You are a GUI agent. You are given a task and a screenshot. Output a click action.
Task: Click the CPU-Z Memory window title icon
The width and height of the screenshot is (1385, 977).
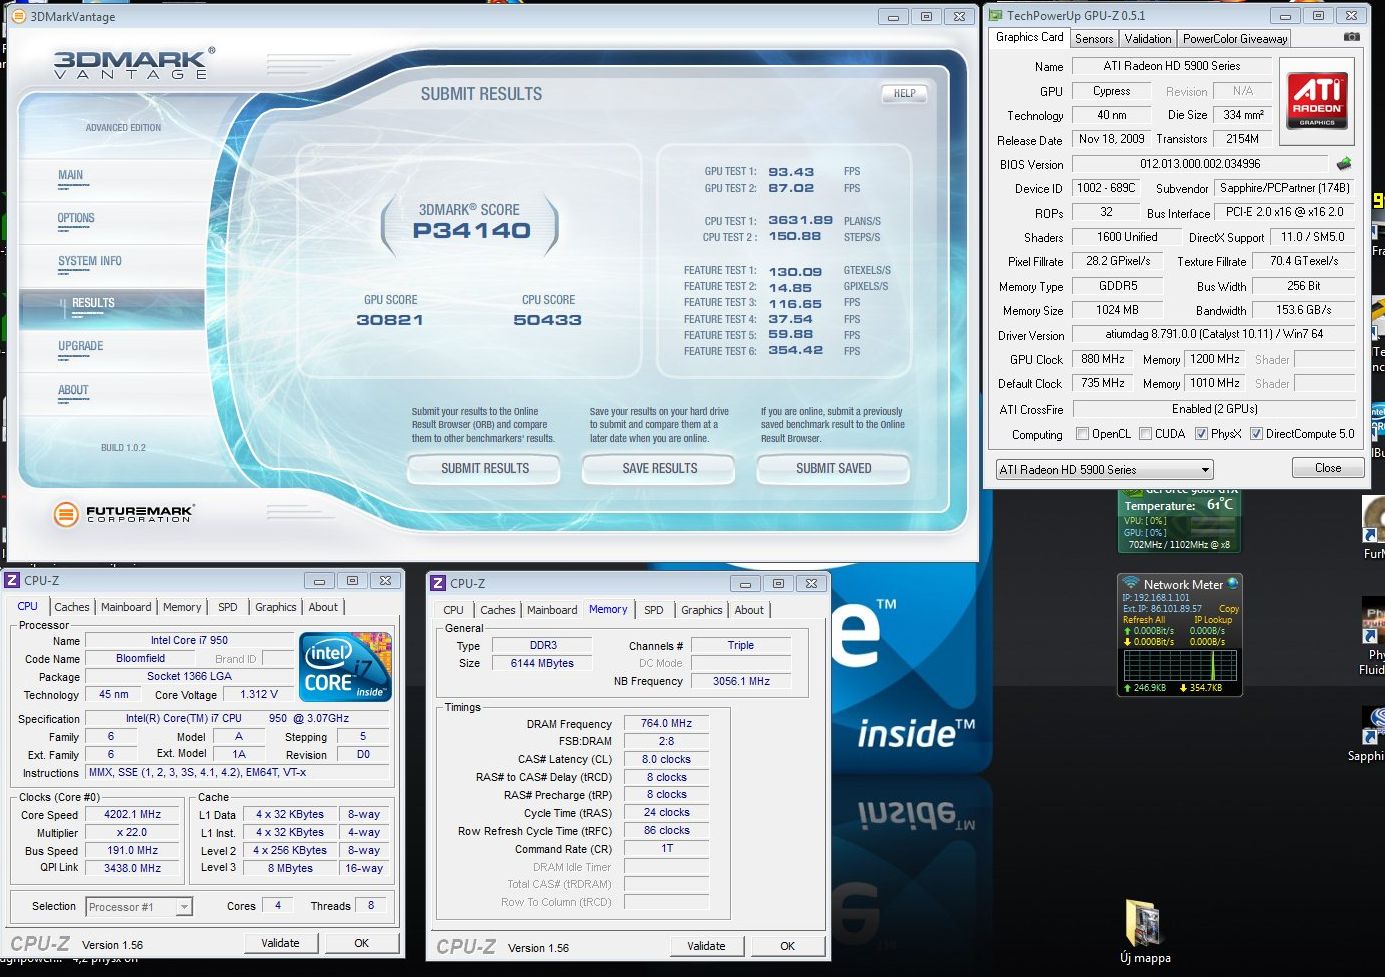438,583
